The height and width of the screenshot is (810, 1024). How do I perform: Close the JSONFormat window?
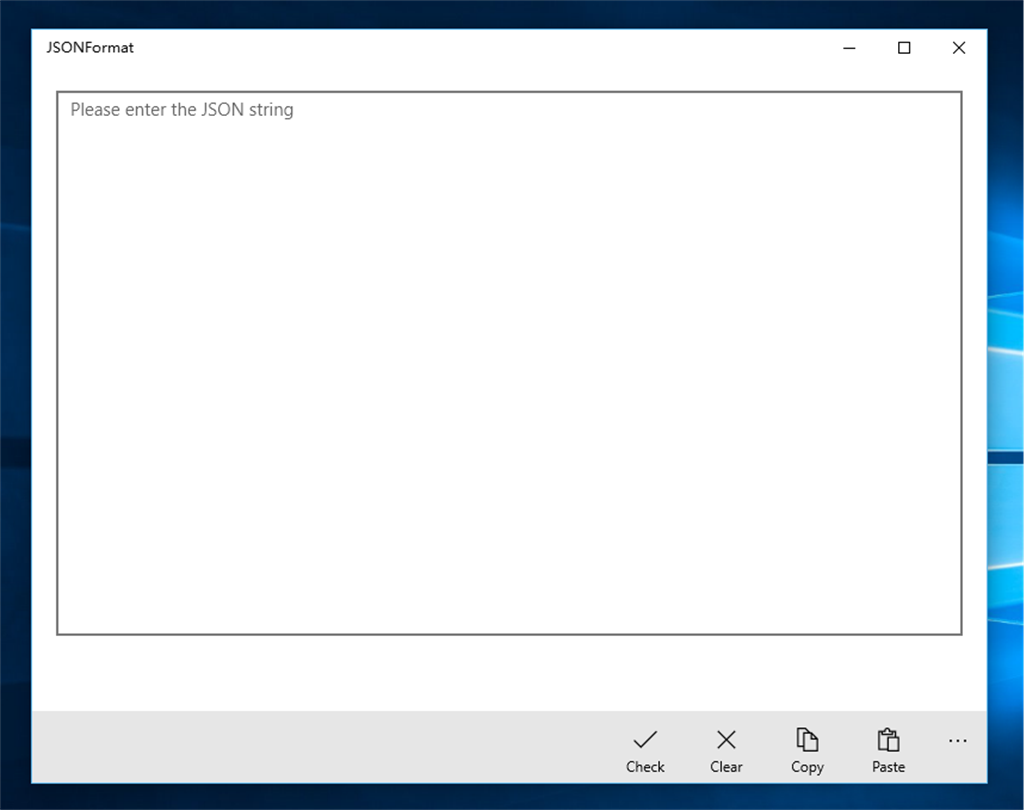[x=959, y=48]
